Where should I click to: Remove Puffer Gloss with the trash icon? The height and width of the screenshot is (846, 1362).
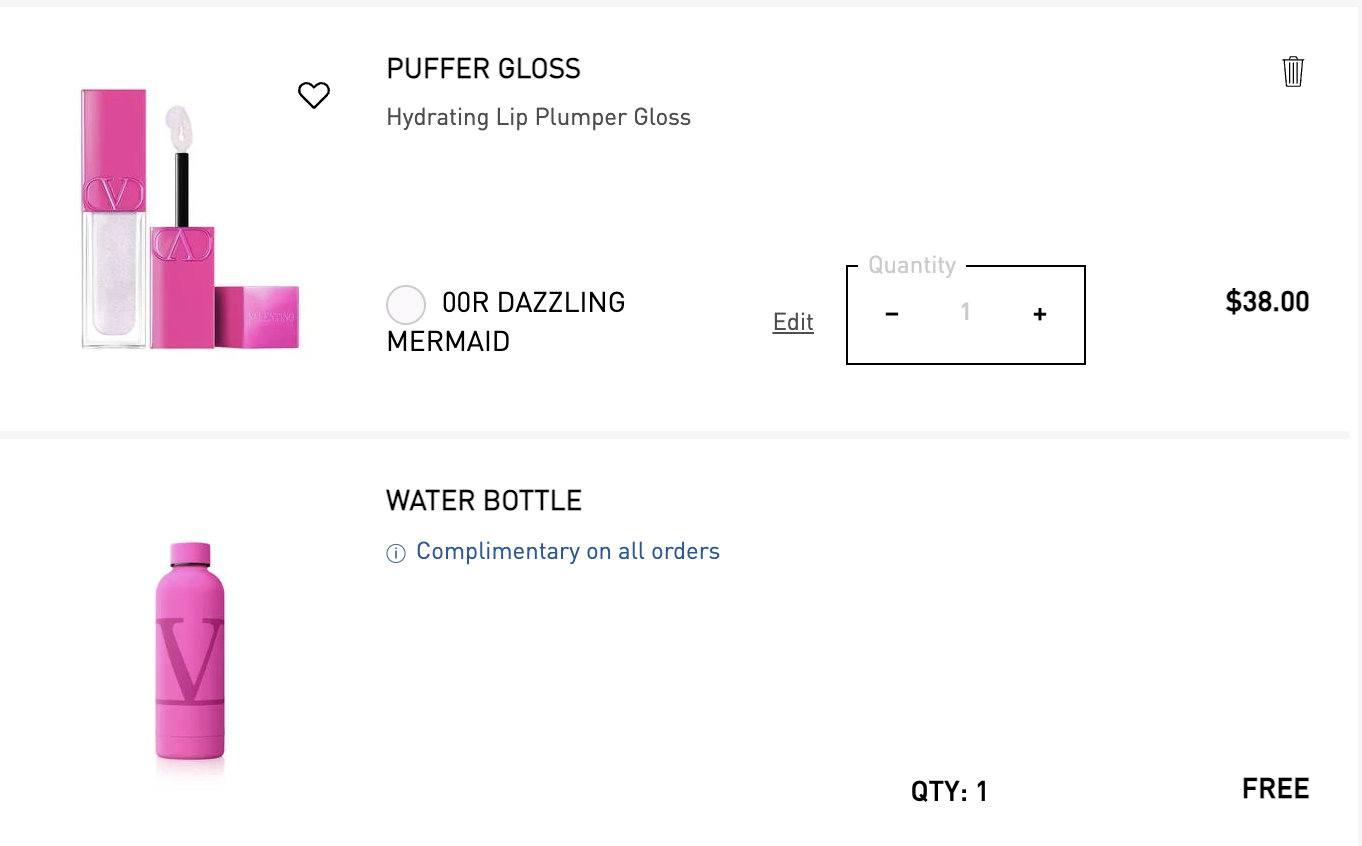[1292, 72]
